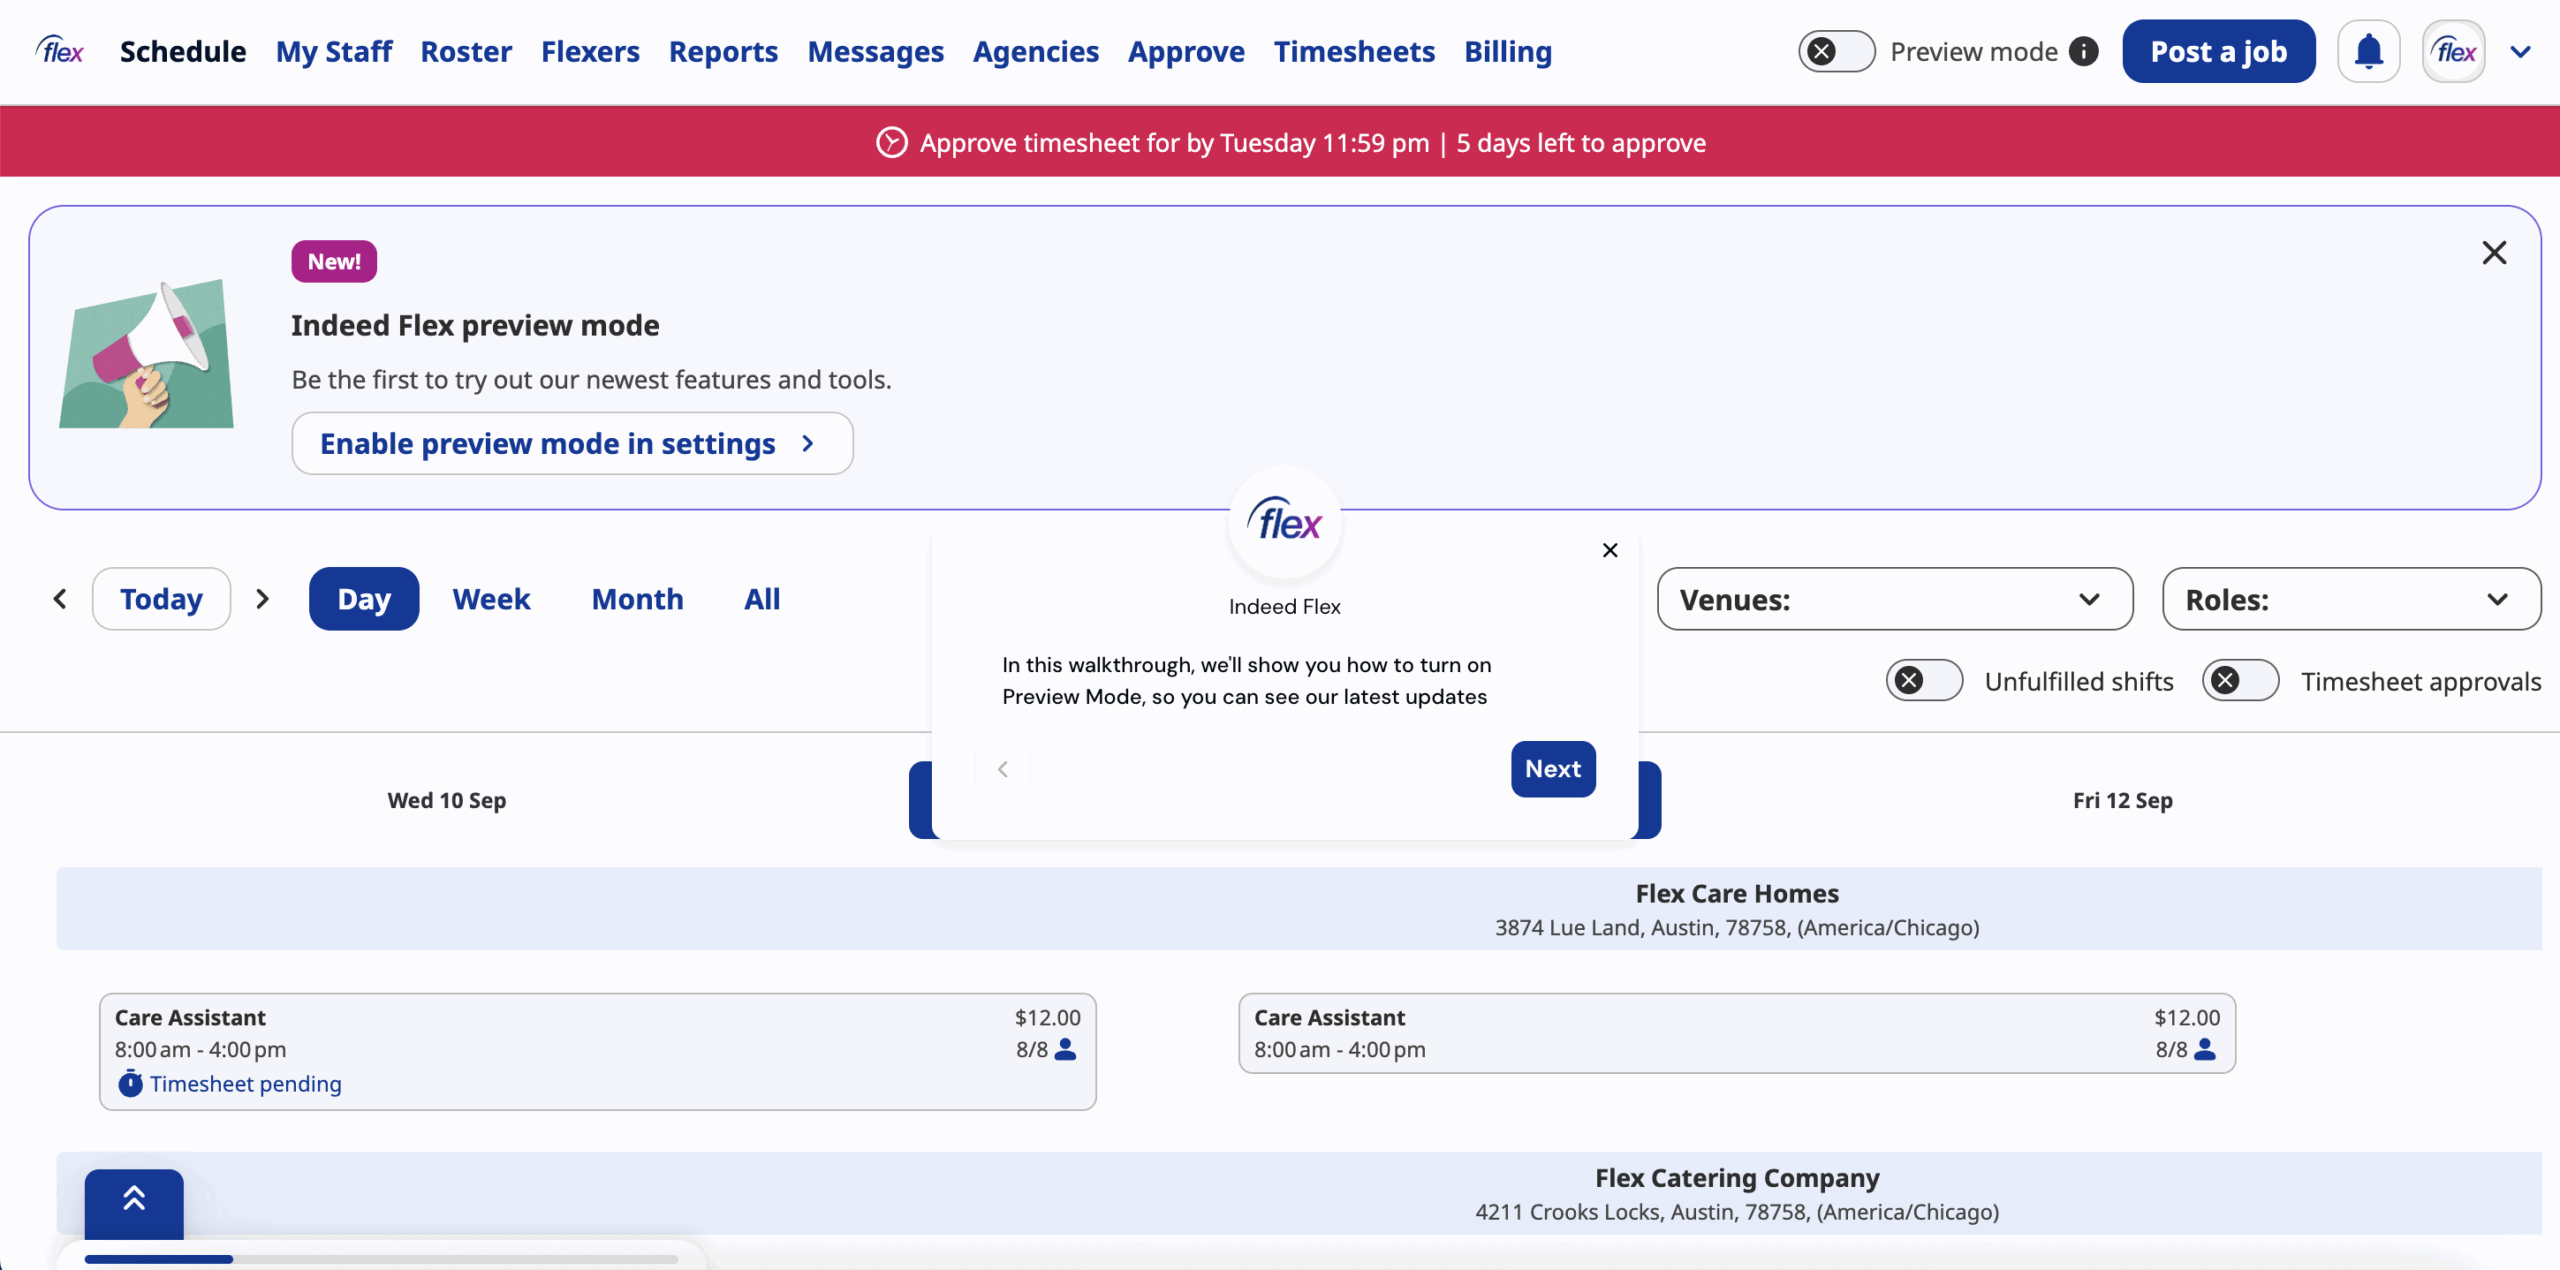Go to the Flexers page
This screenshot has width=2560, height=1270.
click(x=590, y=51)
